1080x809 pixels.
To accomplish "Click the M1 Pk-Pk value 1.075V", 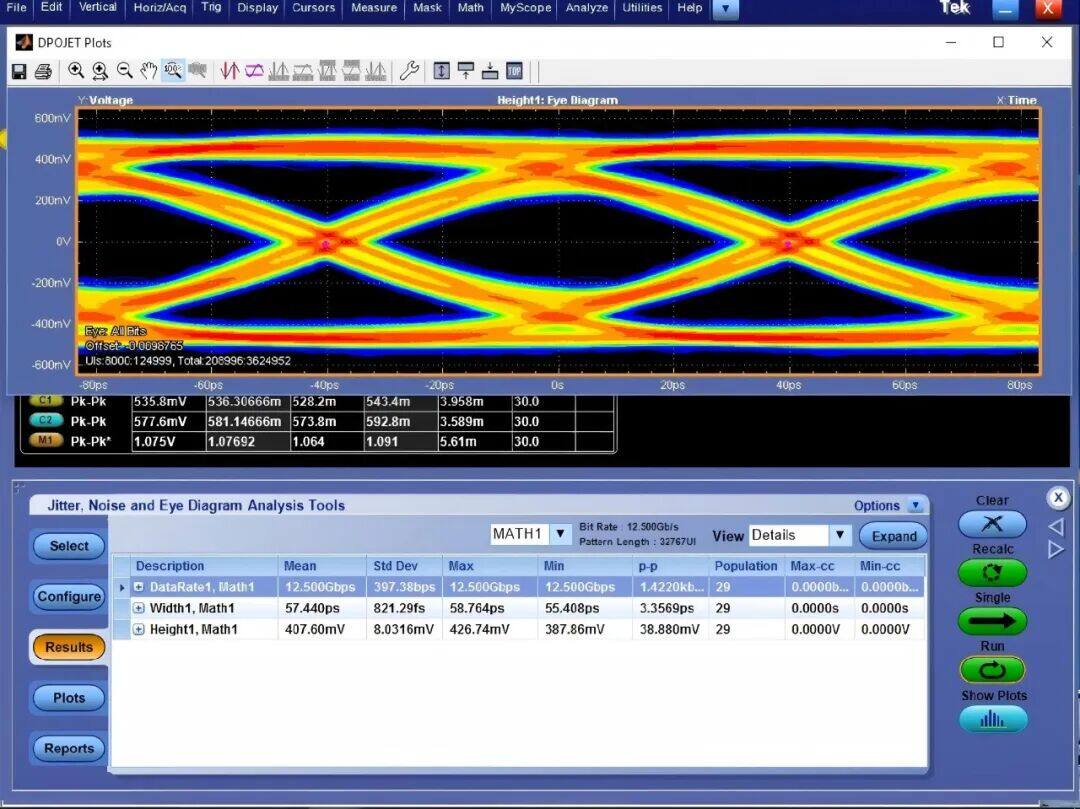I will pyautogui.click(x=154, y=441).
